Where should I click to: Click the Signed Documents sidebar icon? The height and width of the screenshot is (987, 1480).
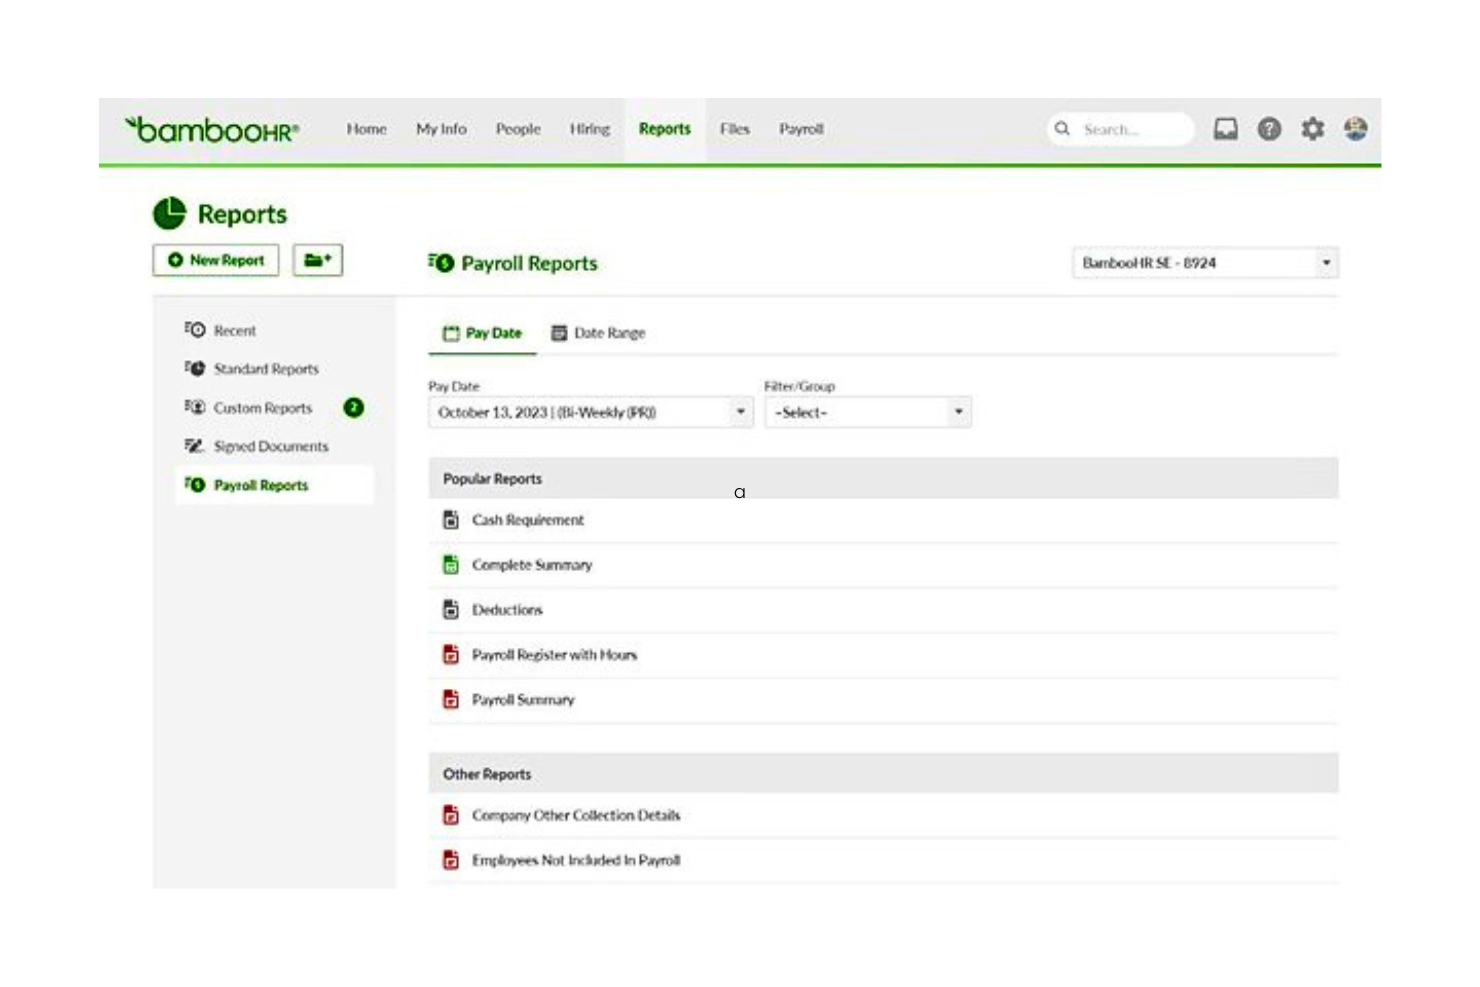pos(195,446)
